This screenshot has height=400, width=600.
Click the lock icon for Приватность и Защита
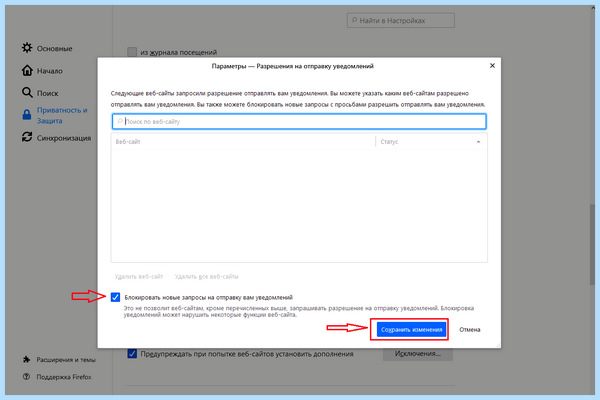coord(27,114)
